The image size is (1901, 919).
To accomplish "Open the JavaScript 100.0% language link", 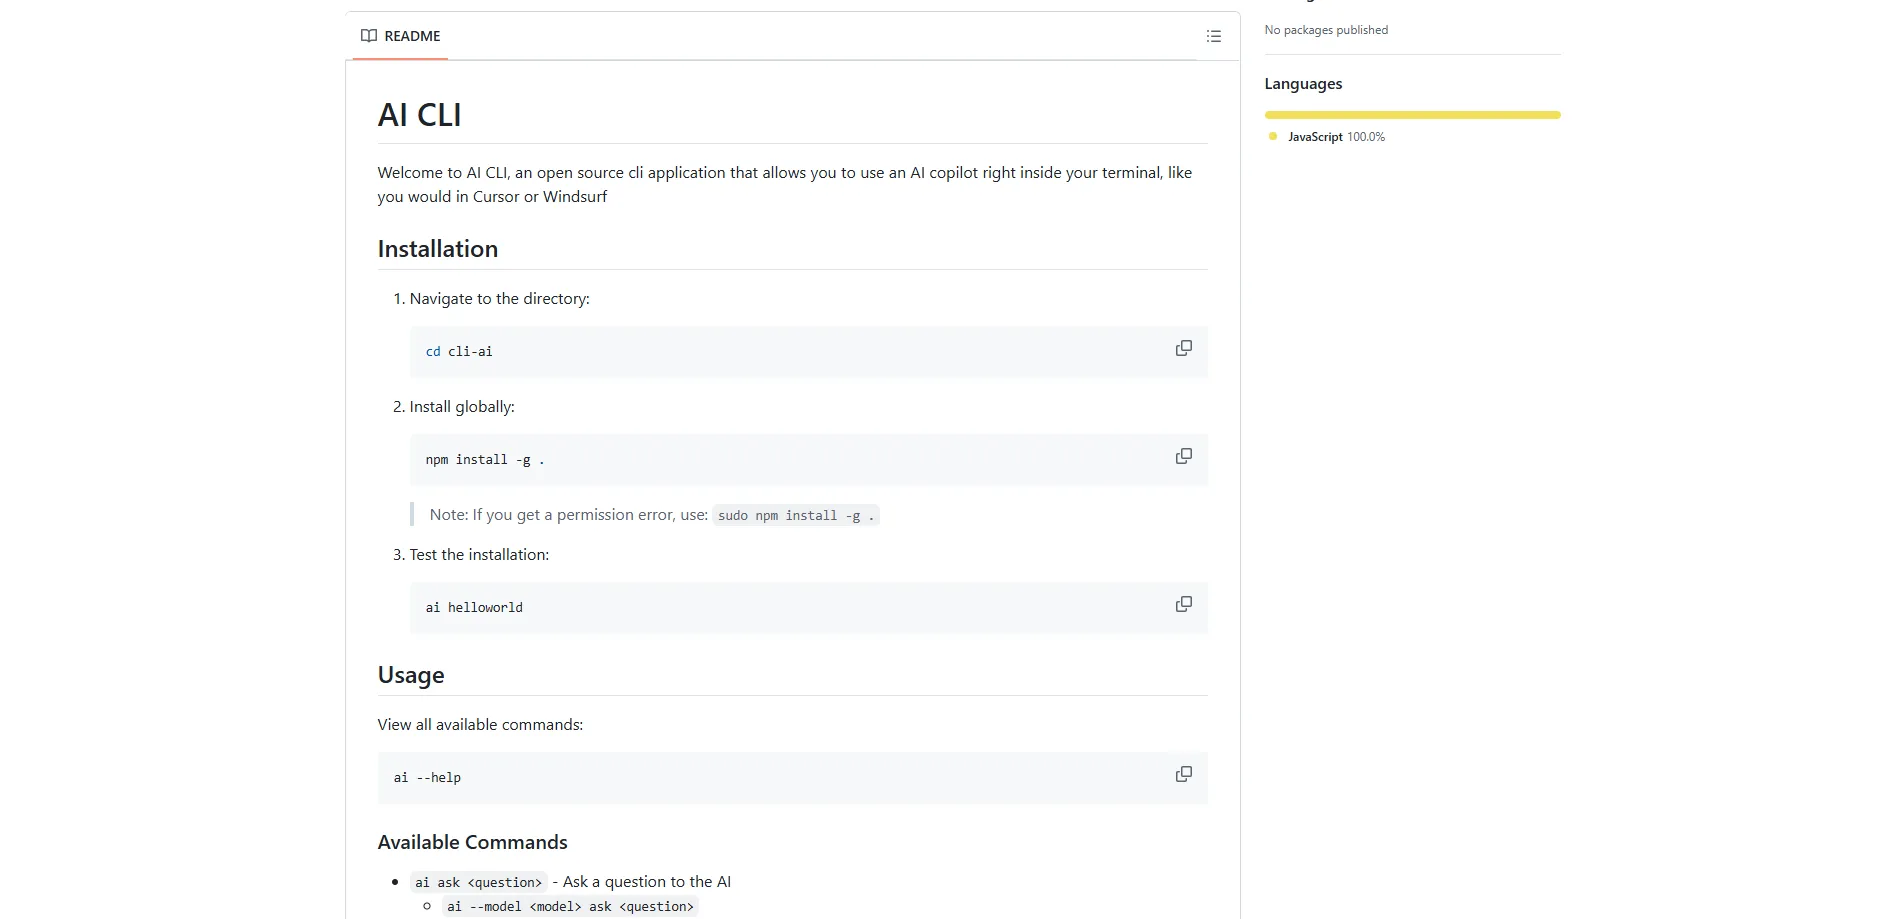I will point(1335,137).
